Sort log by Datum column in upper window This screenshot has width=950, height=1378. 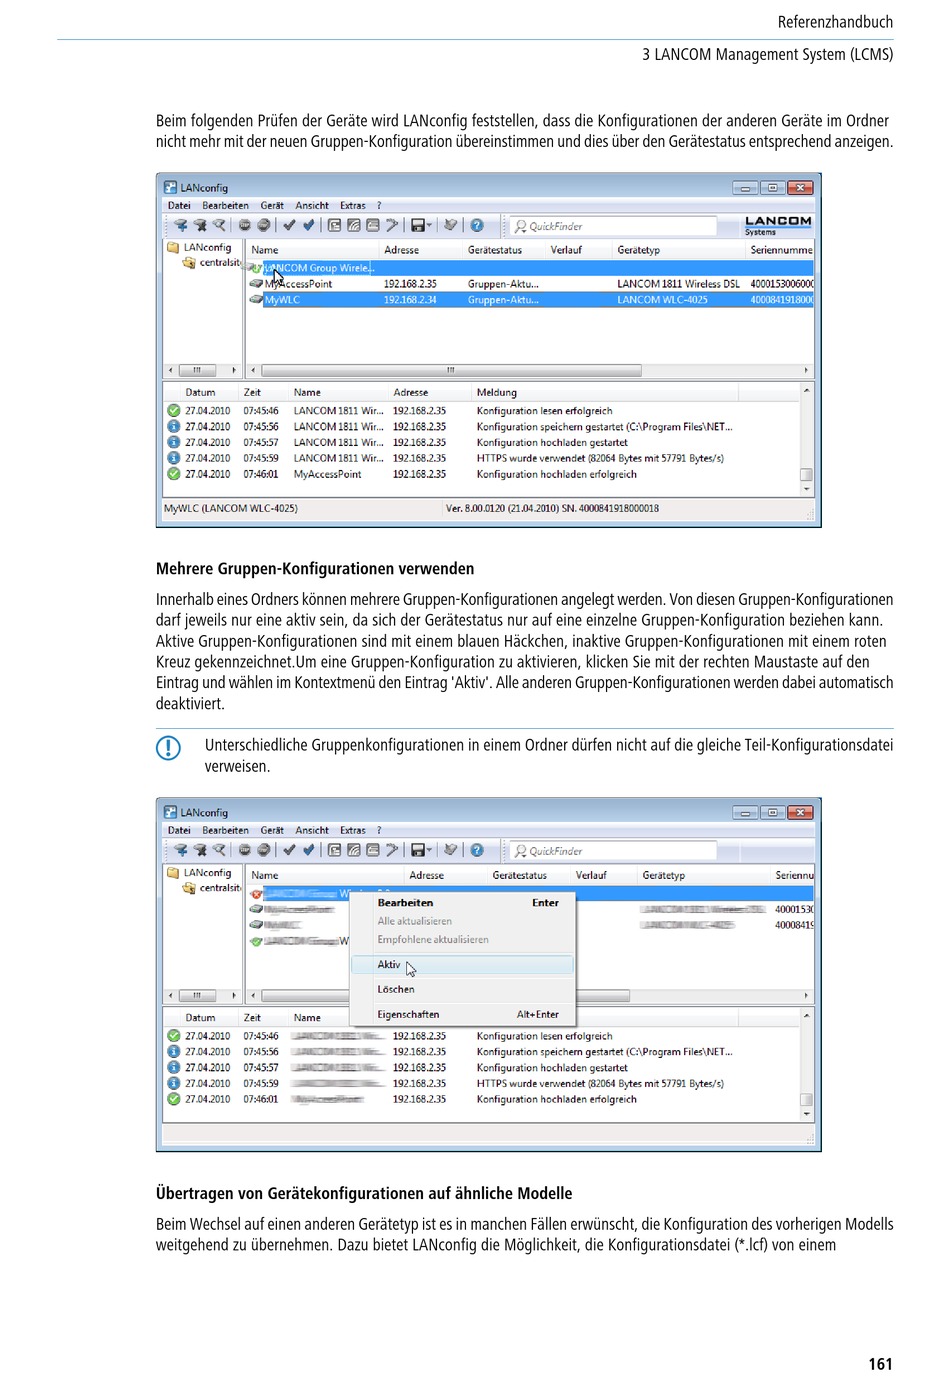(200, 393)
